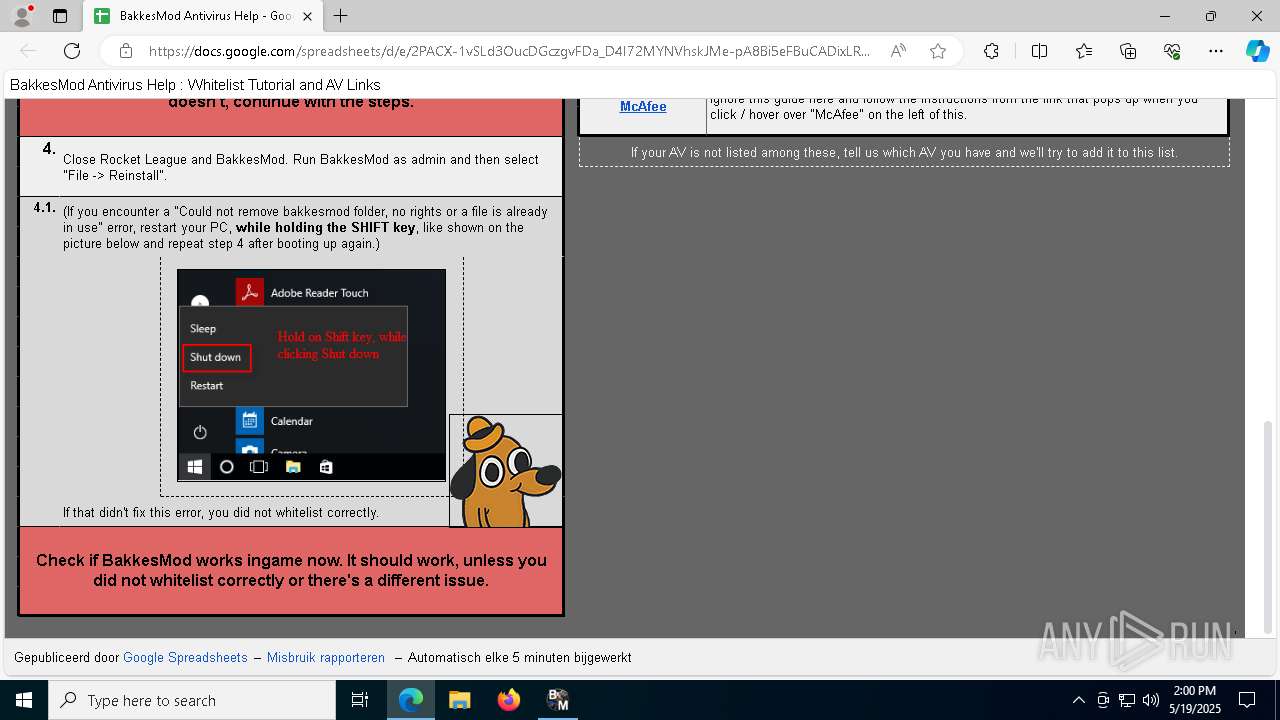Open Browser essentials heart icon

point(1172,51)
